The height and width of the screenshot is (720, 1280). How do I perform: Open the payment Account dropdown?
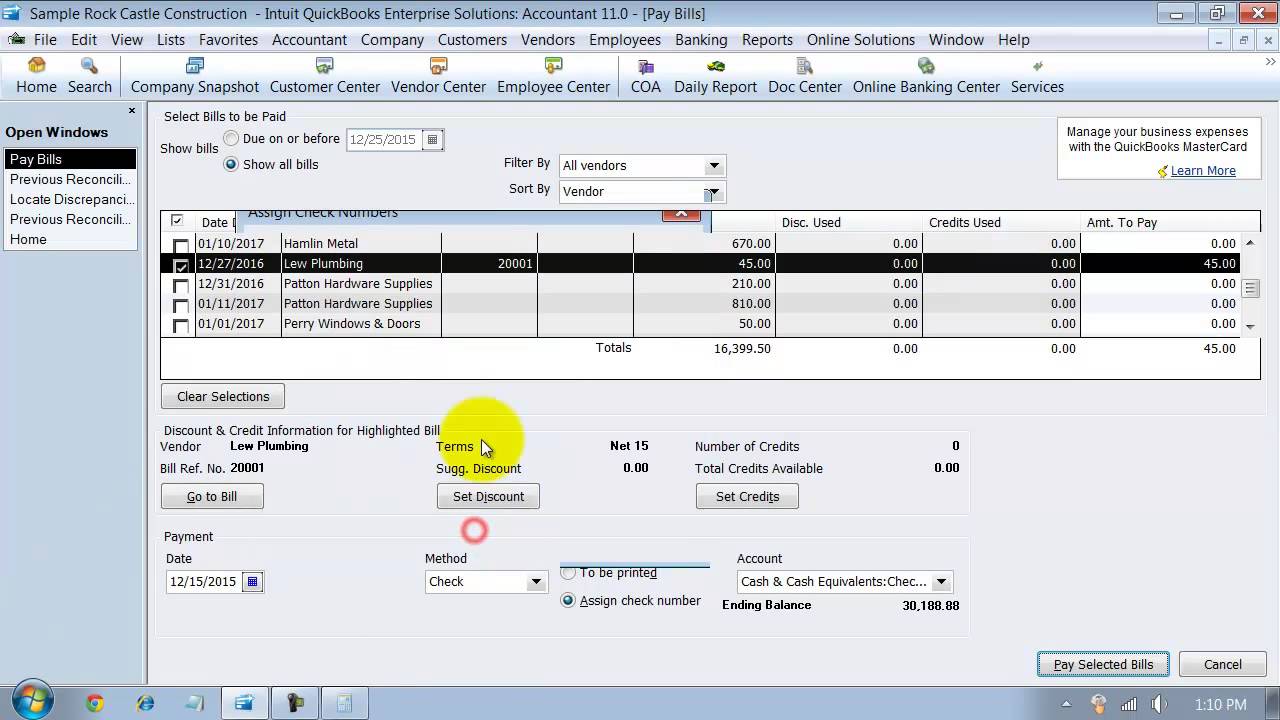[941, 581]
